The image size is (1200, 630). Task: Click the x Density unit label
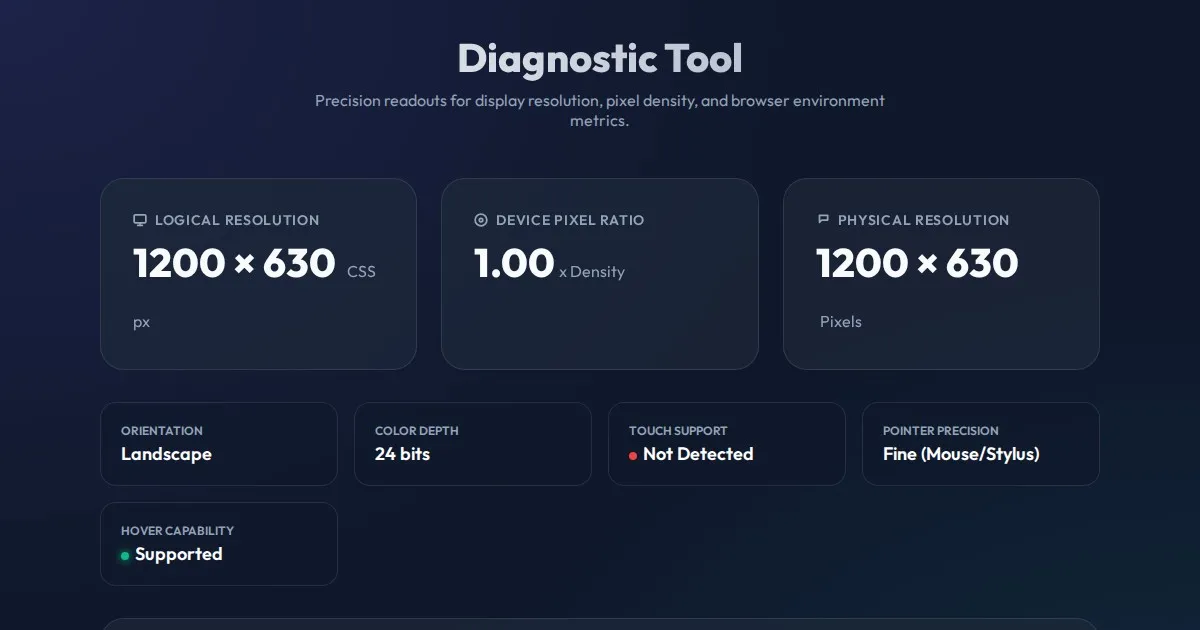tap(592, 272)
